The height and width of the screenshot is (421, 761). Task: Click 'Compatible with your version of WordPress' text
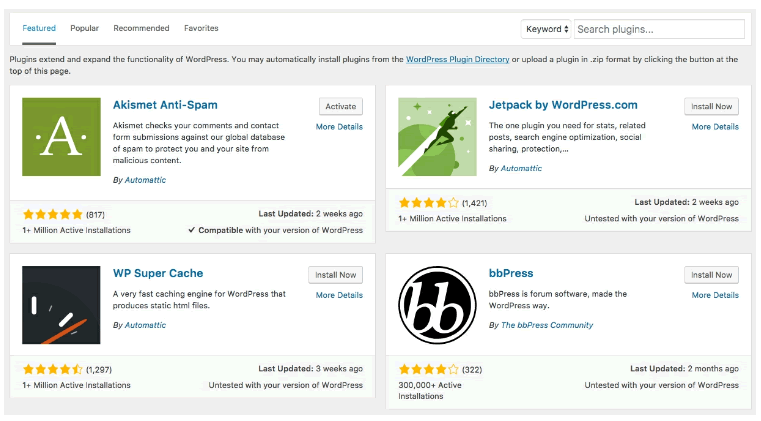(281, 230)
